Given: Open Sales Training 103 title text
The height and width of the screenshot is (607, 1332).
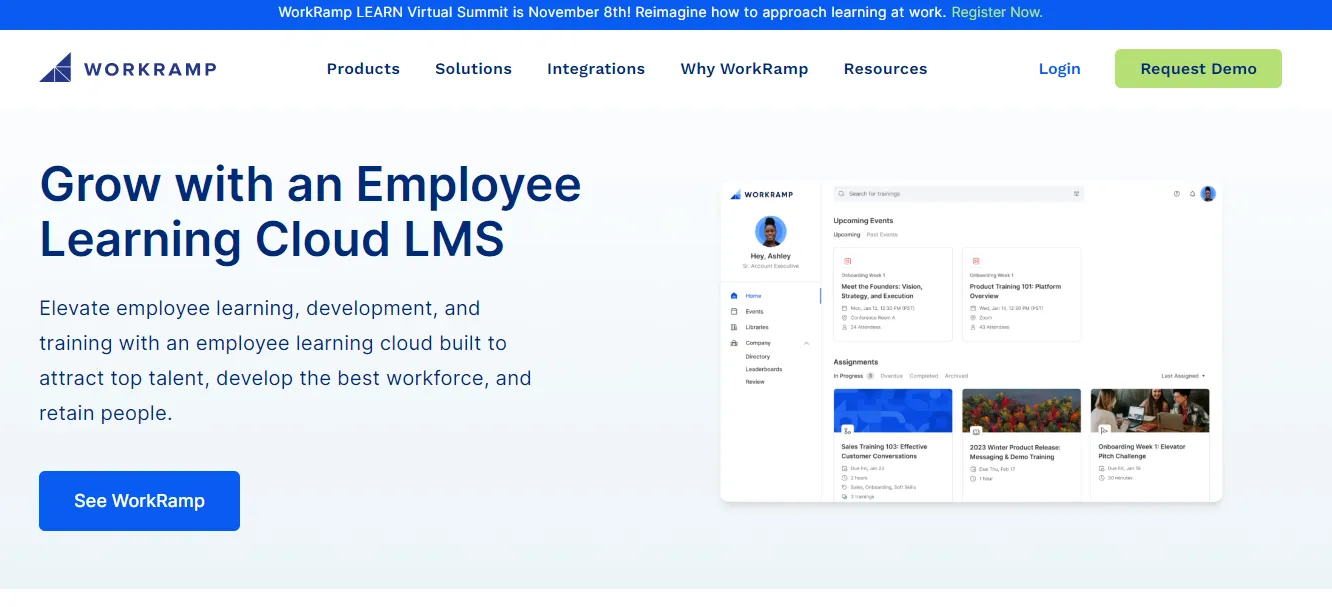Looking at the screenshot, I should tap(884, 451).
